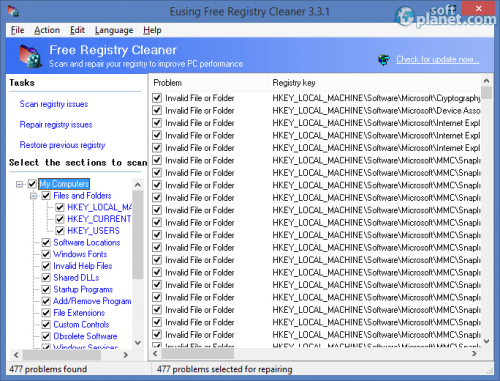Select the Cryptography registry key cell
The height and width of the screenshot is (381, 500).
[376, 98]
